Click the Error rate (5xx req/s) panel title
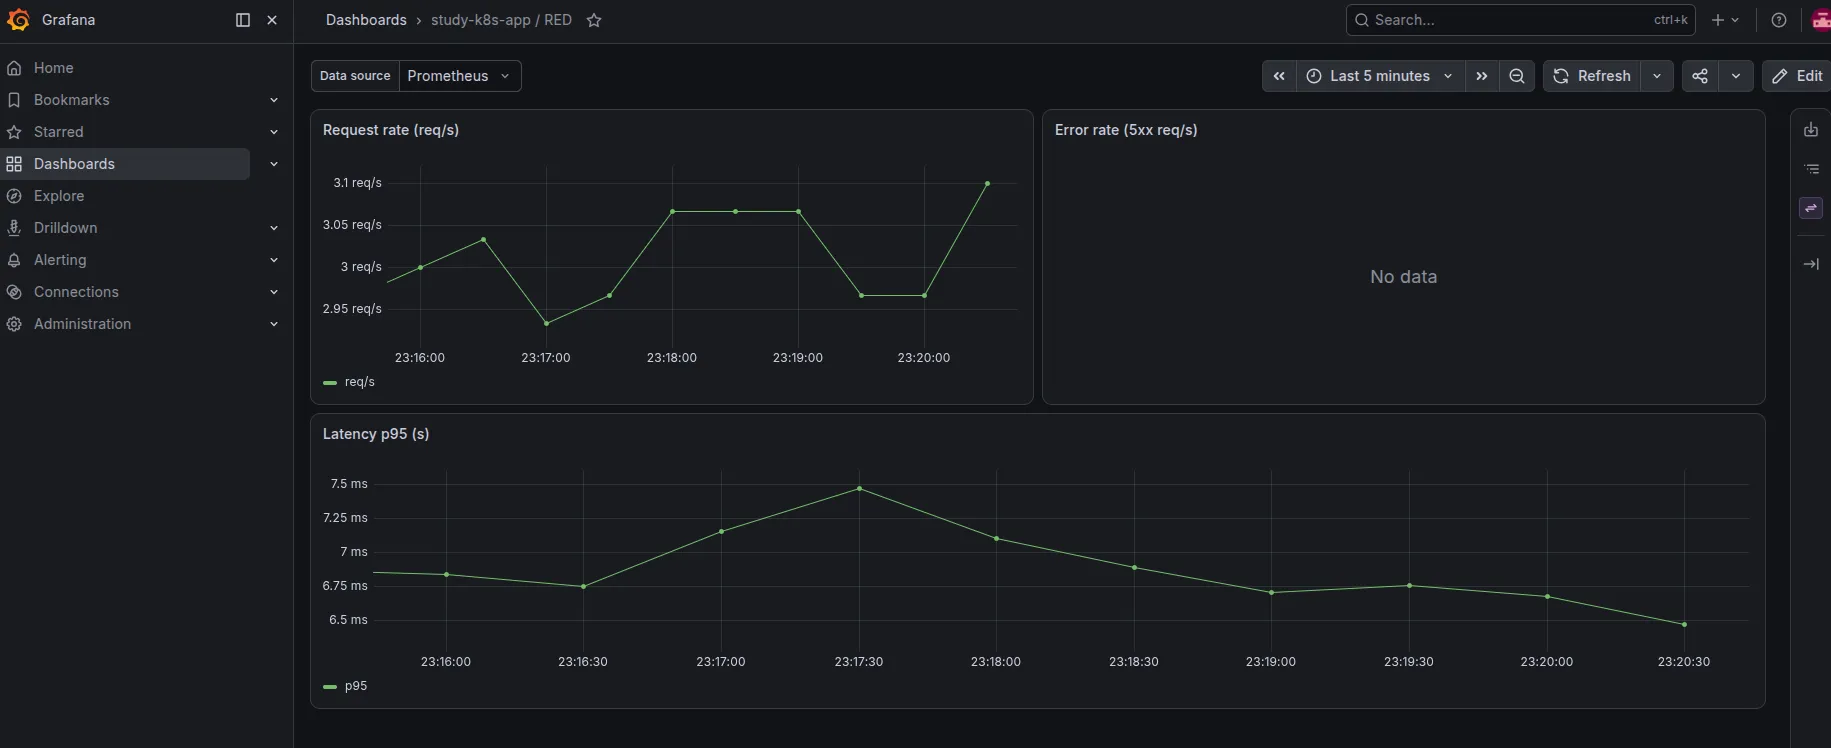 (1126, 130)
